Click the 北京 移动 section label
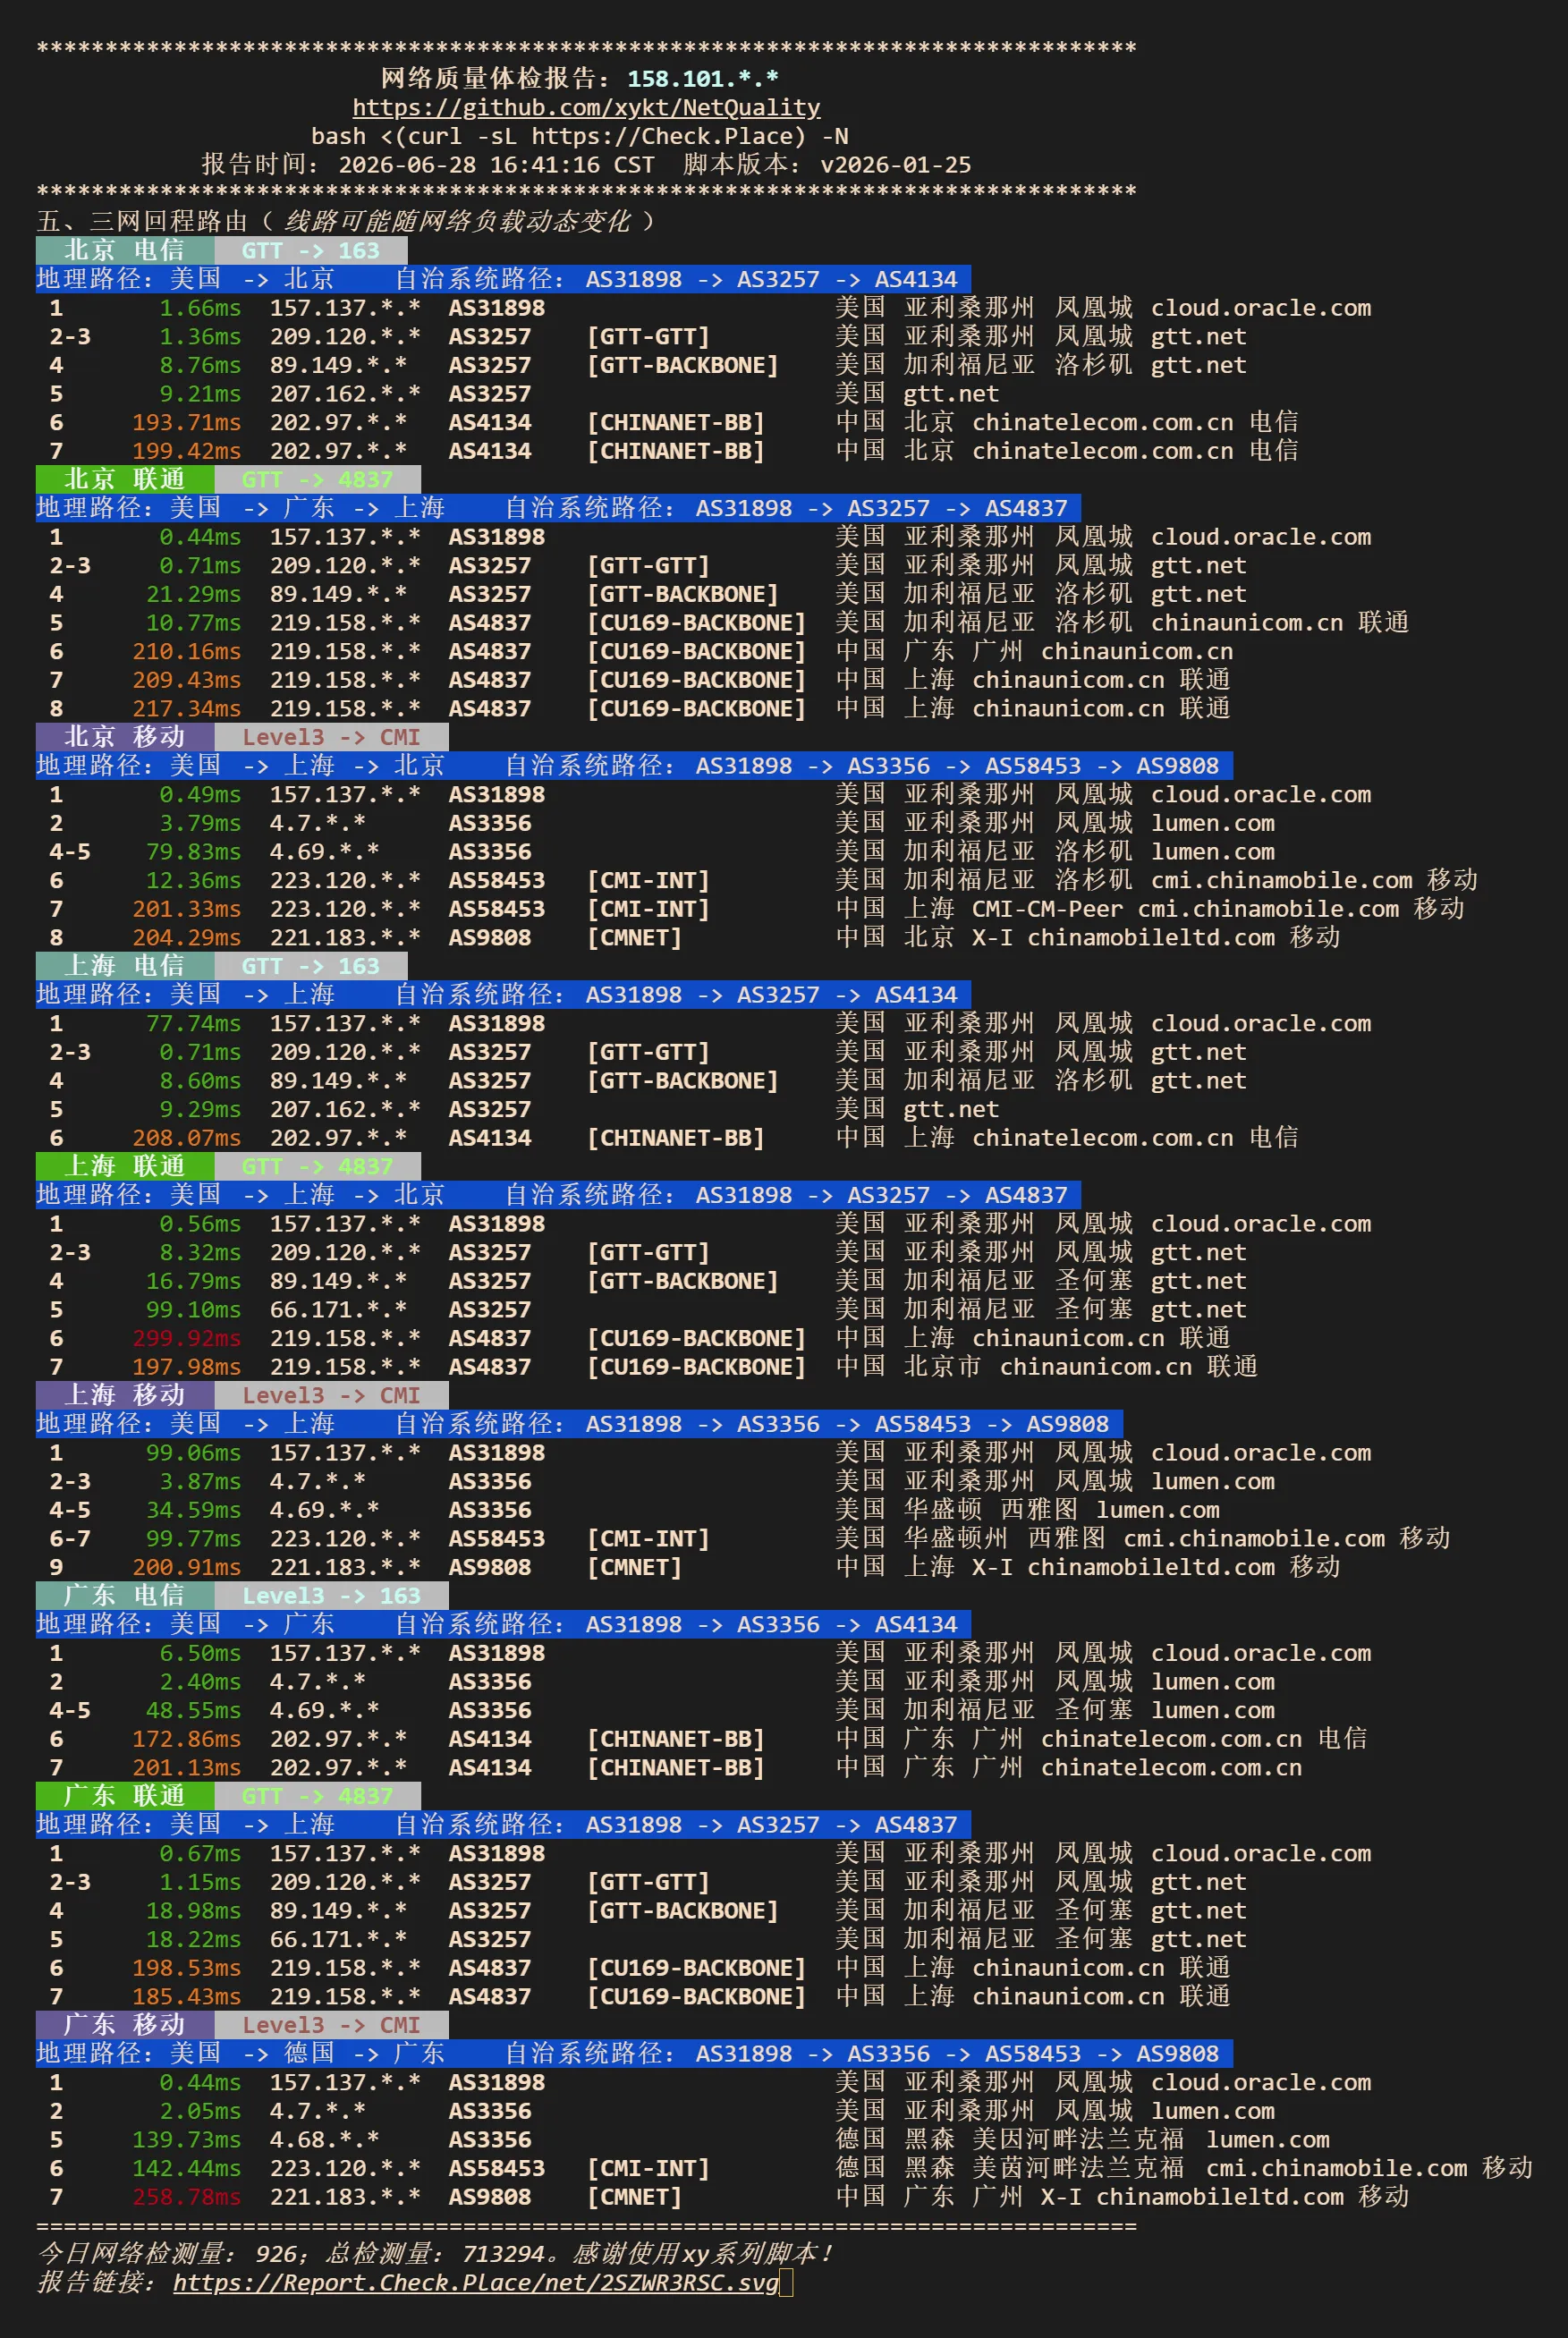This screenshot has width=1568, height=2338. 125,737
